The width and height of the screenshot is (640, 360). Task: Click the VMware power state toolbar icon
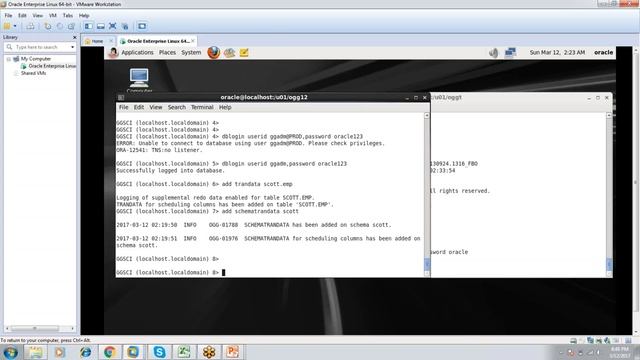click(7, 26)
